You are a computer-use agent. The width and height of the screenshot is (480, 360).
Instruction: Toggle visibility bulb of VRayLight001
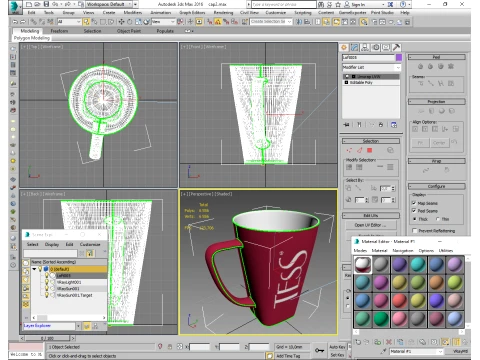pyautogui.click(x=47, y=282)
